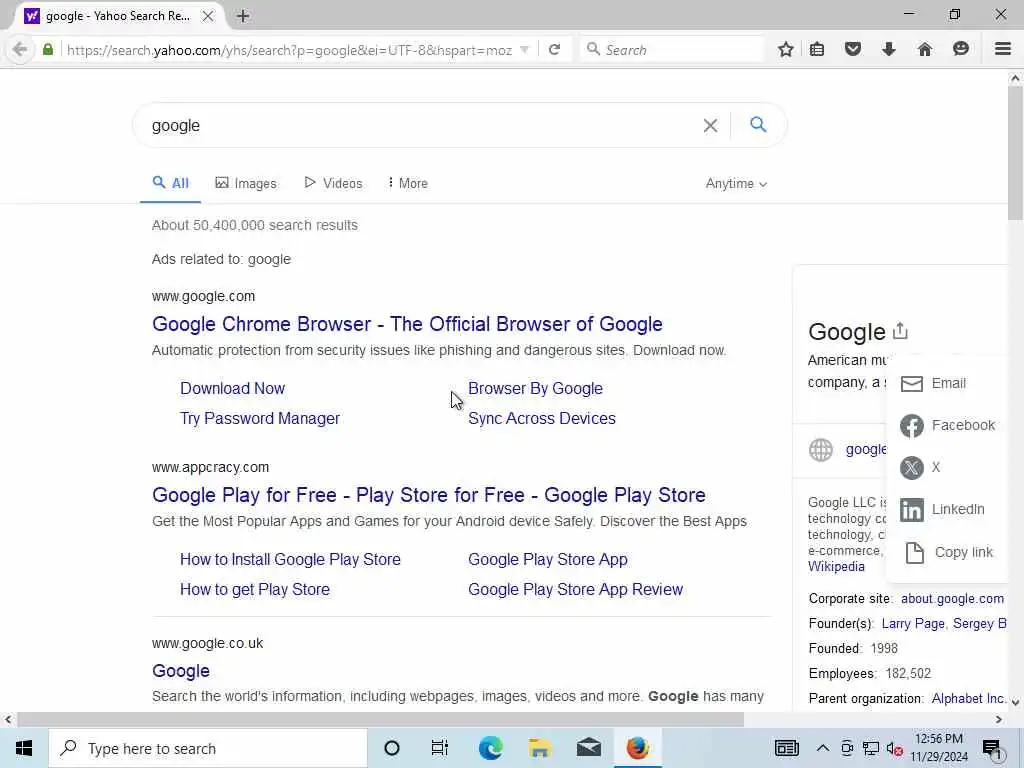Save page to Pocket icon
This screenshot has width=1024, height=768.
(853, 49)
